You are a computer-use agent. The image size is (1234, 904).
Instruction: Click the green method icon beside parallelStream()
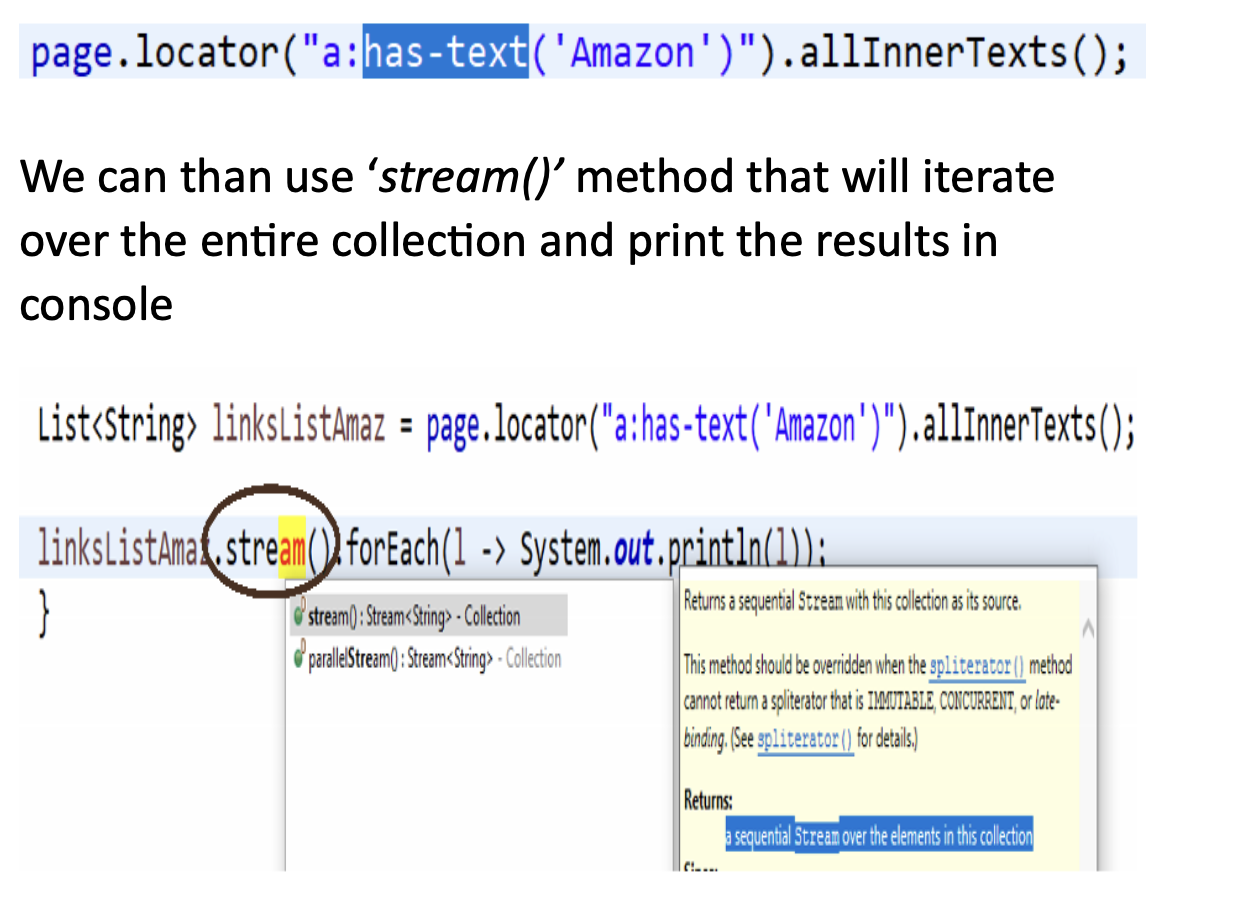pos(299,658)
